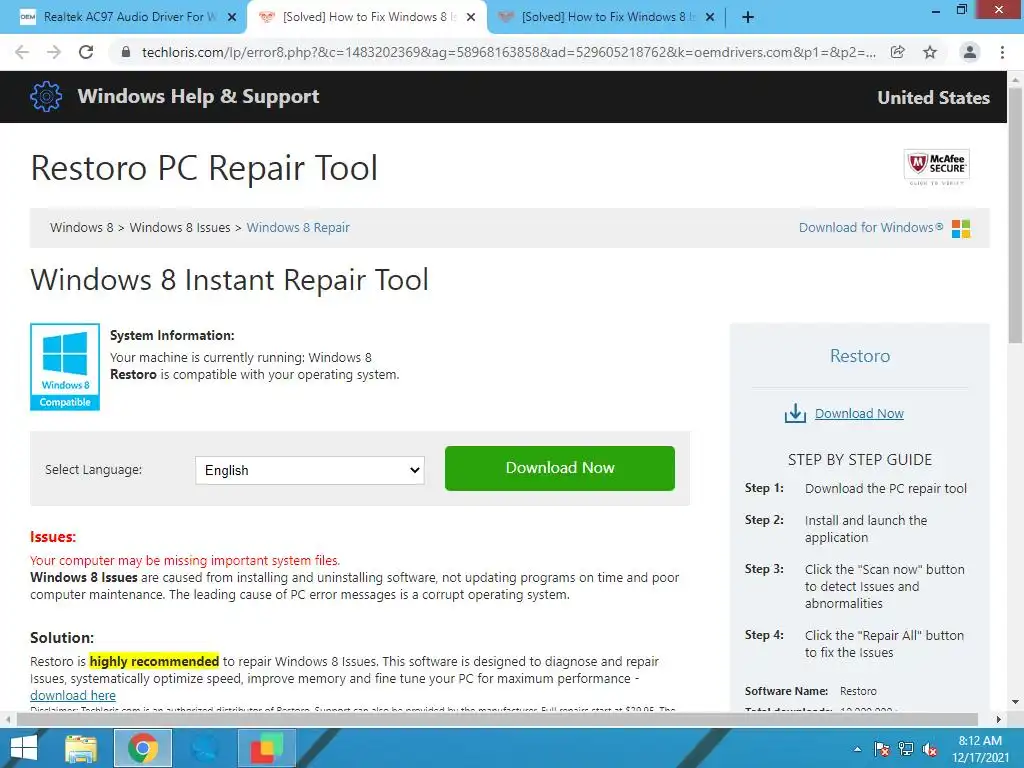The height and width of the screenshot is (768, 1024).
Task: Close the third Solved How to Fix tab
Action: click(710, 18)
